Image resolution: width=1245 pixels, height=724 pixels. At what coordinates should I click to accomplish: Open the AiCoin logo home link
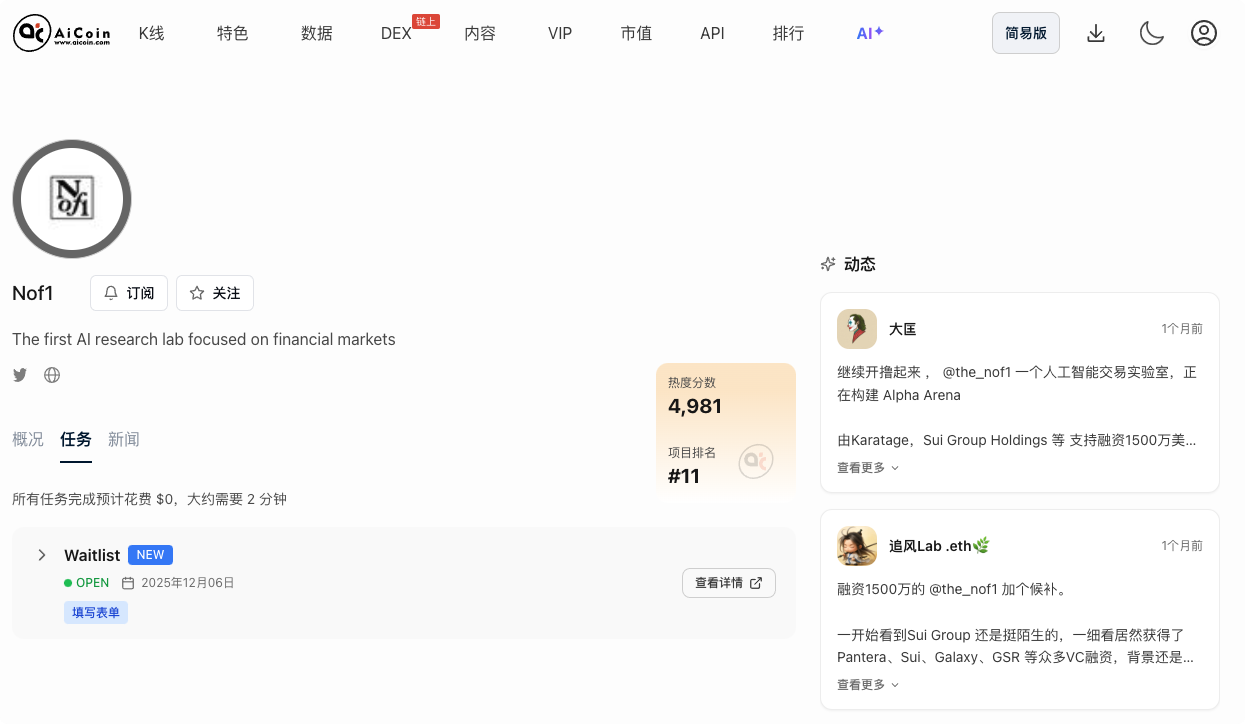(x=60, y=33)
